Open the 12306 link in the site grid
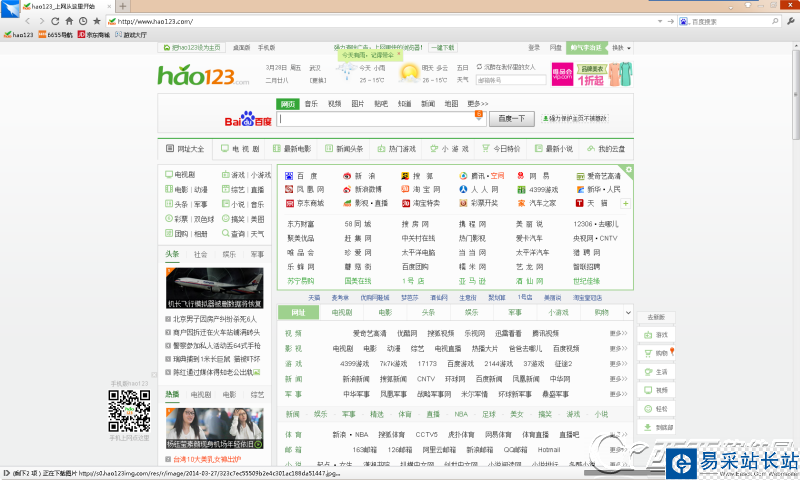The image size is (800, 480). [x=582, y=224]
